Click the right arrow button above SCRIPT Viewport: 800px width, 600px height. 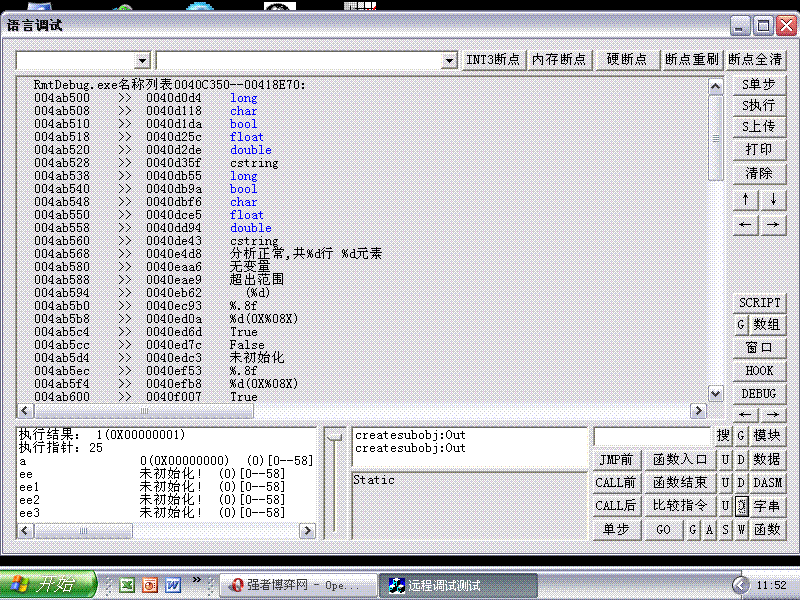773,224
